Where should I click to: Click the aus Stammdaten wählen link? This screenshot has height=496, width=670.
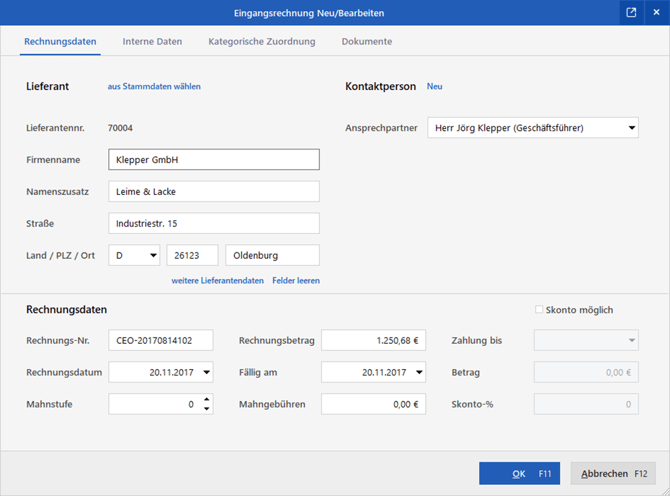(154, 87)
